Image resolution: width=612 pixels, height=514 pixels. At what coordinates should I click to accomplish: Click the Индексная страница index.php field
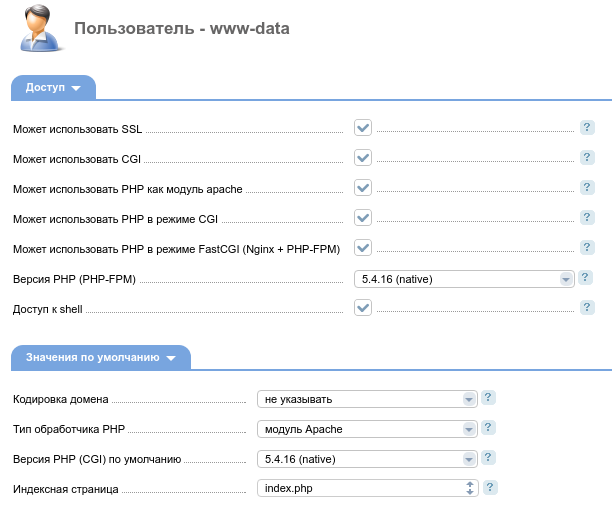click(360, 489)
